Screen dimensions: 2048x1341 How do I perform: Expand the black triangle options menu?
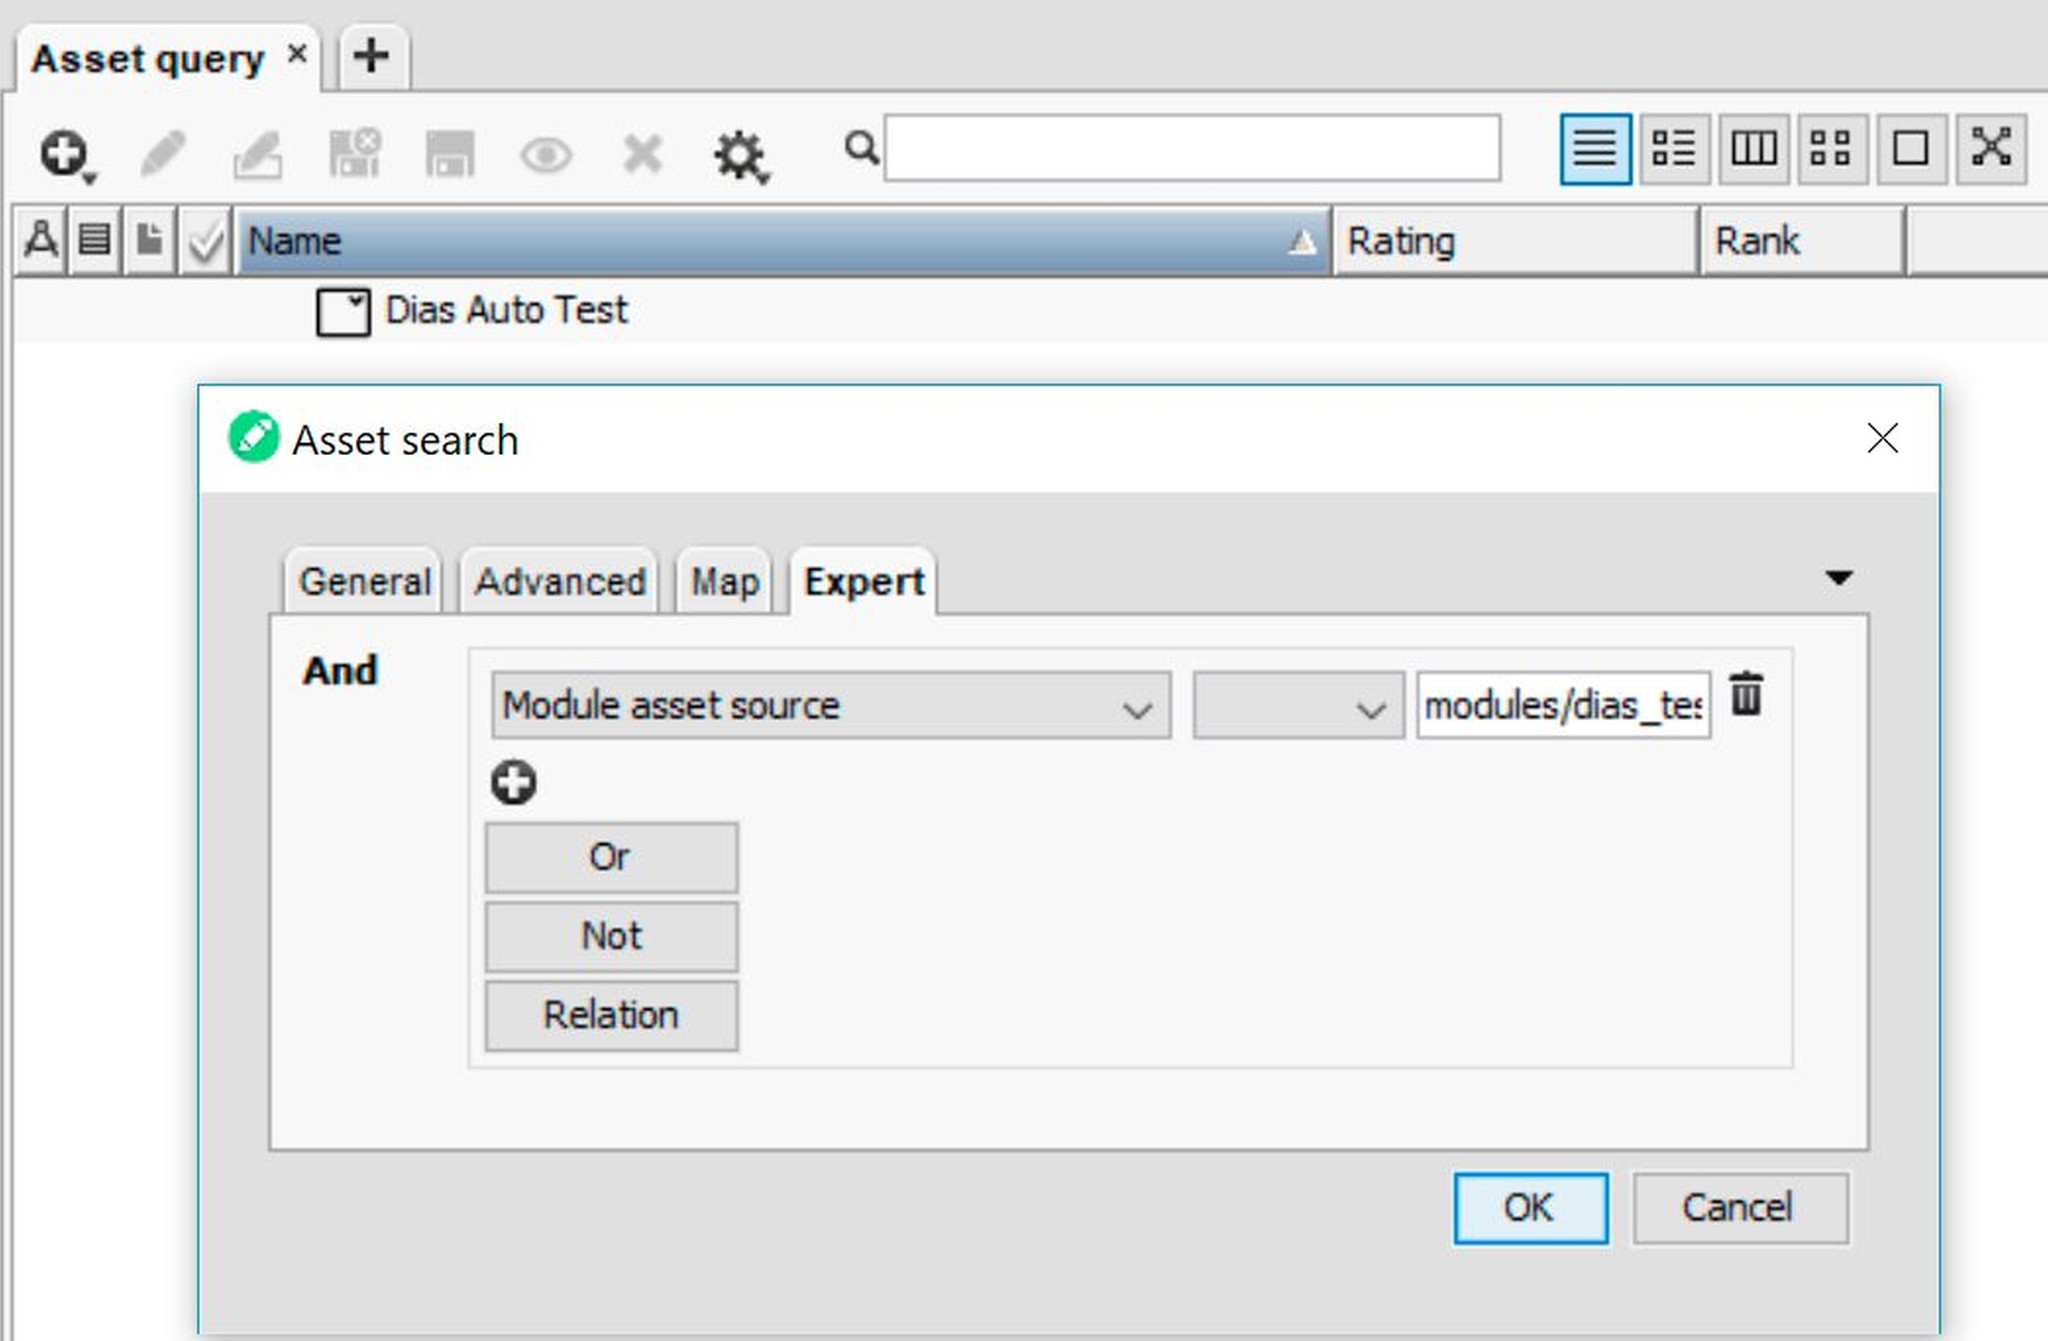pos(1838,578)
